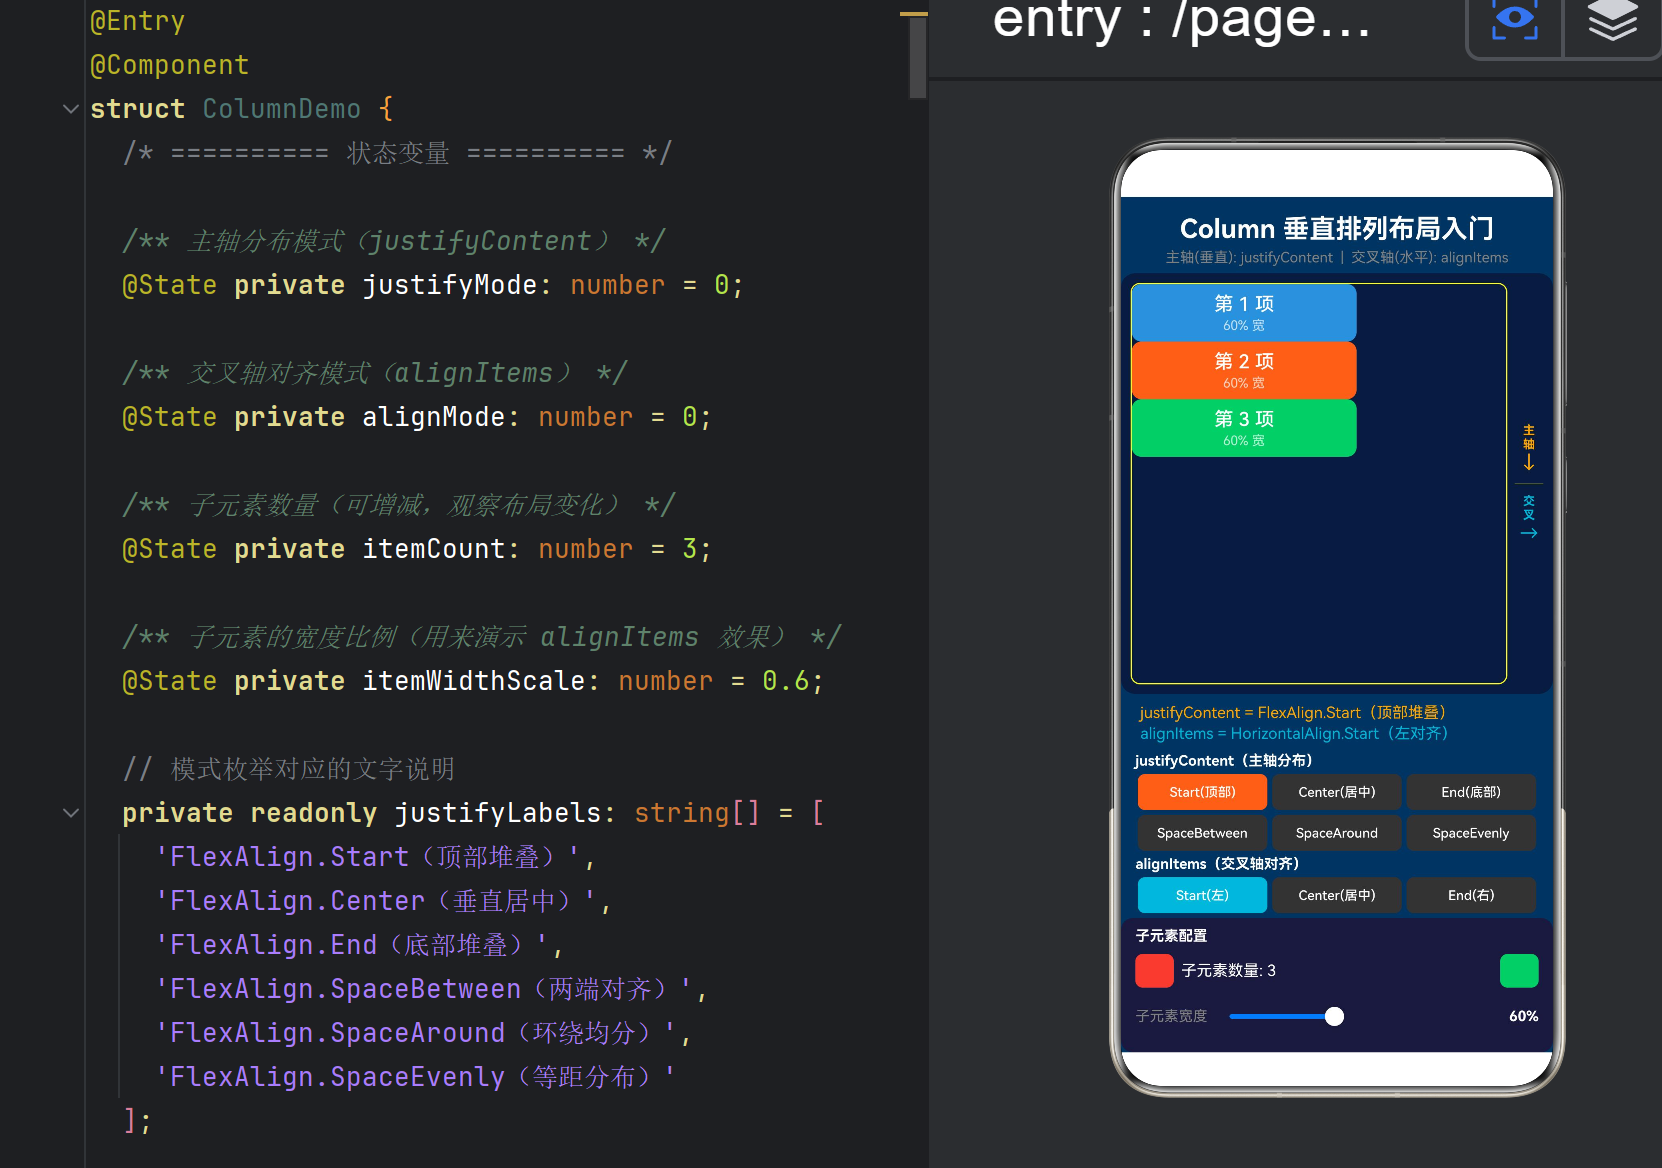Select Center(居中) under justifyContent
Screen dimensions: 1662x1168
(1336, 792)
